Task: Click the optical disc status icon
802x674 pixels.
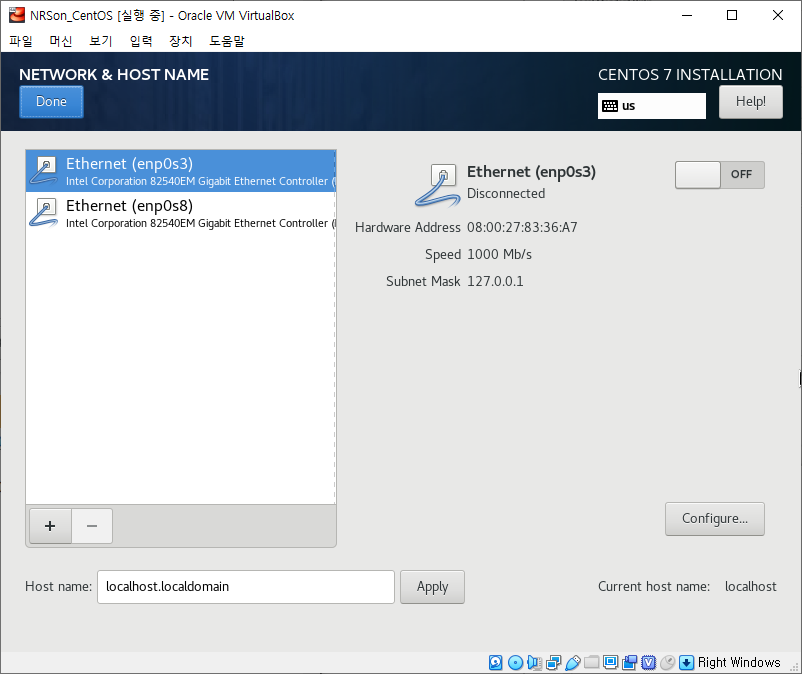Action: (516, 662)
